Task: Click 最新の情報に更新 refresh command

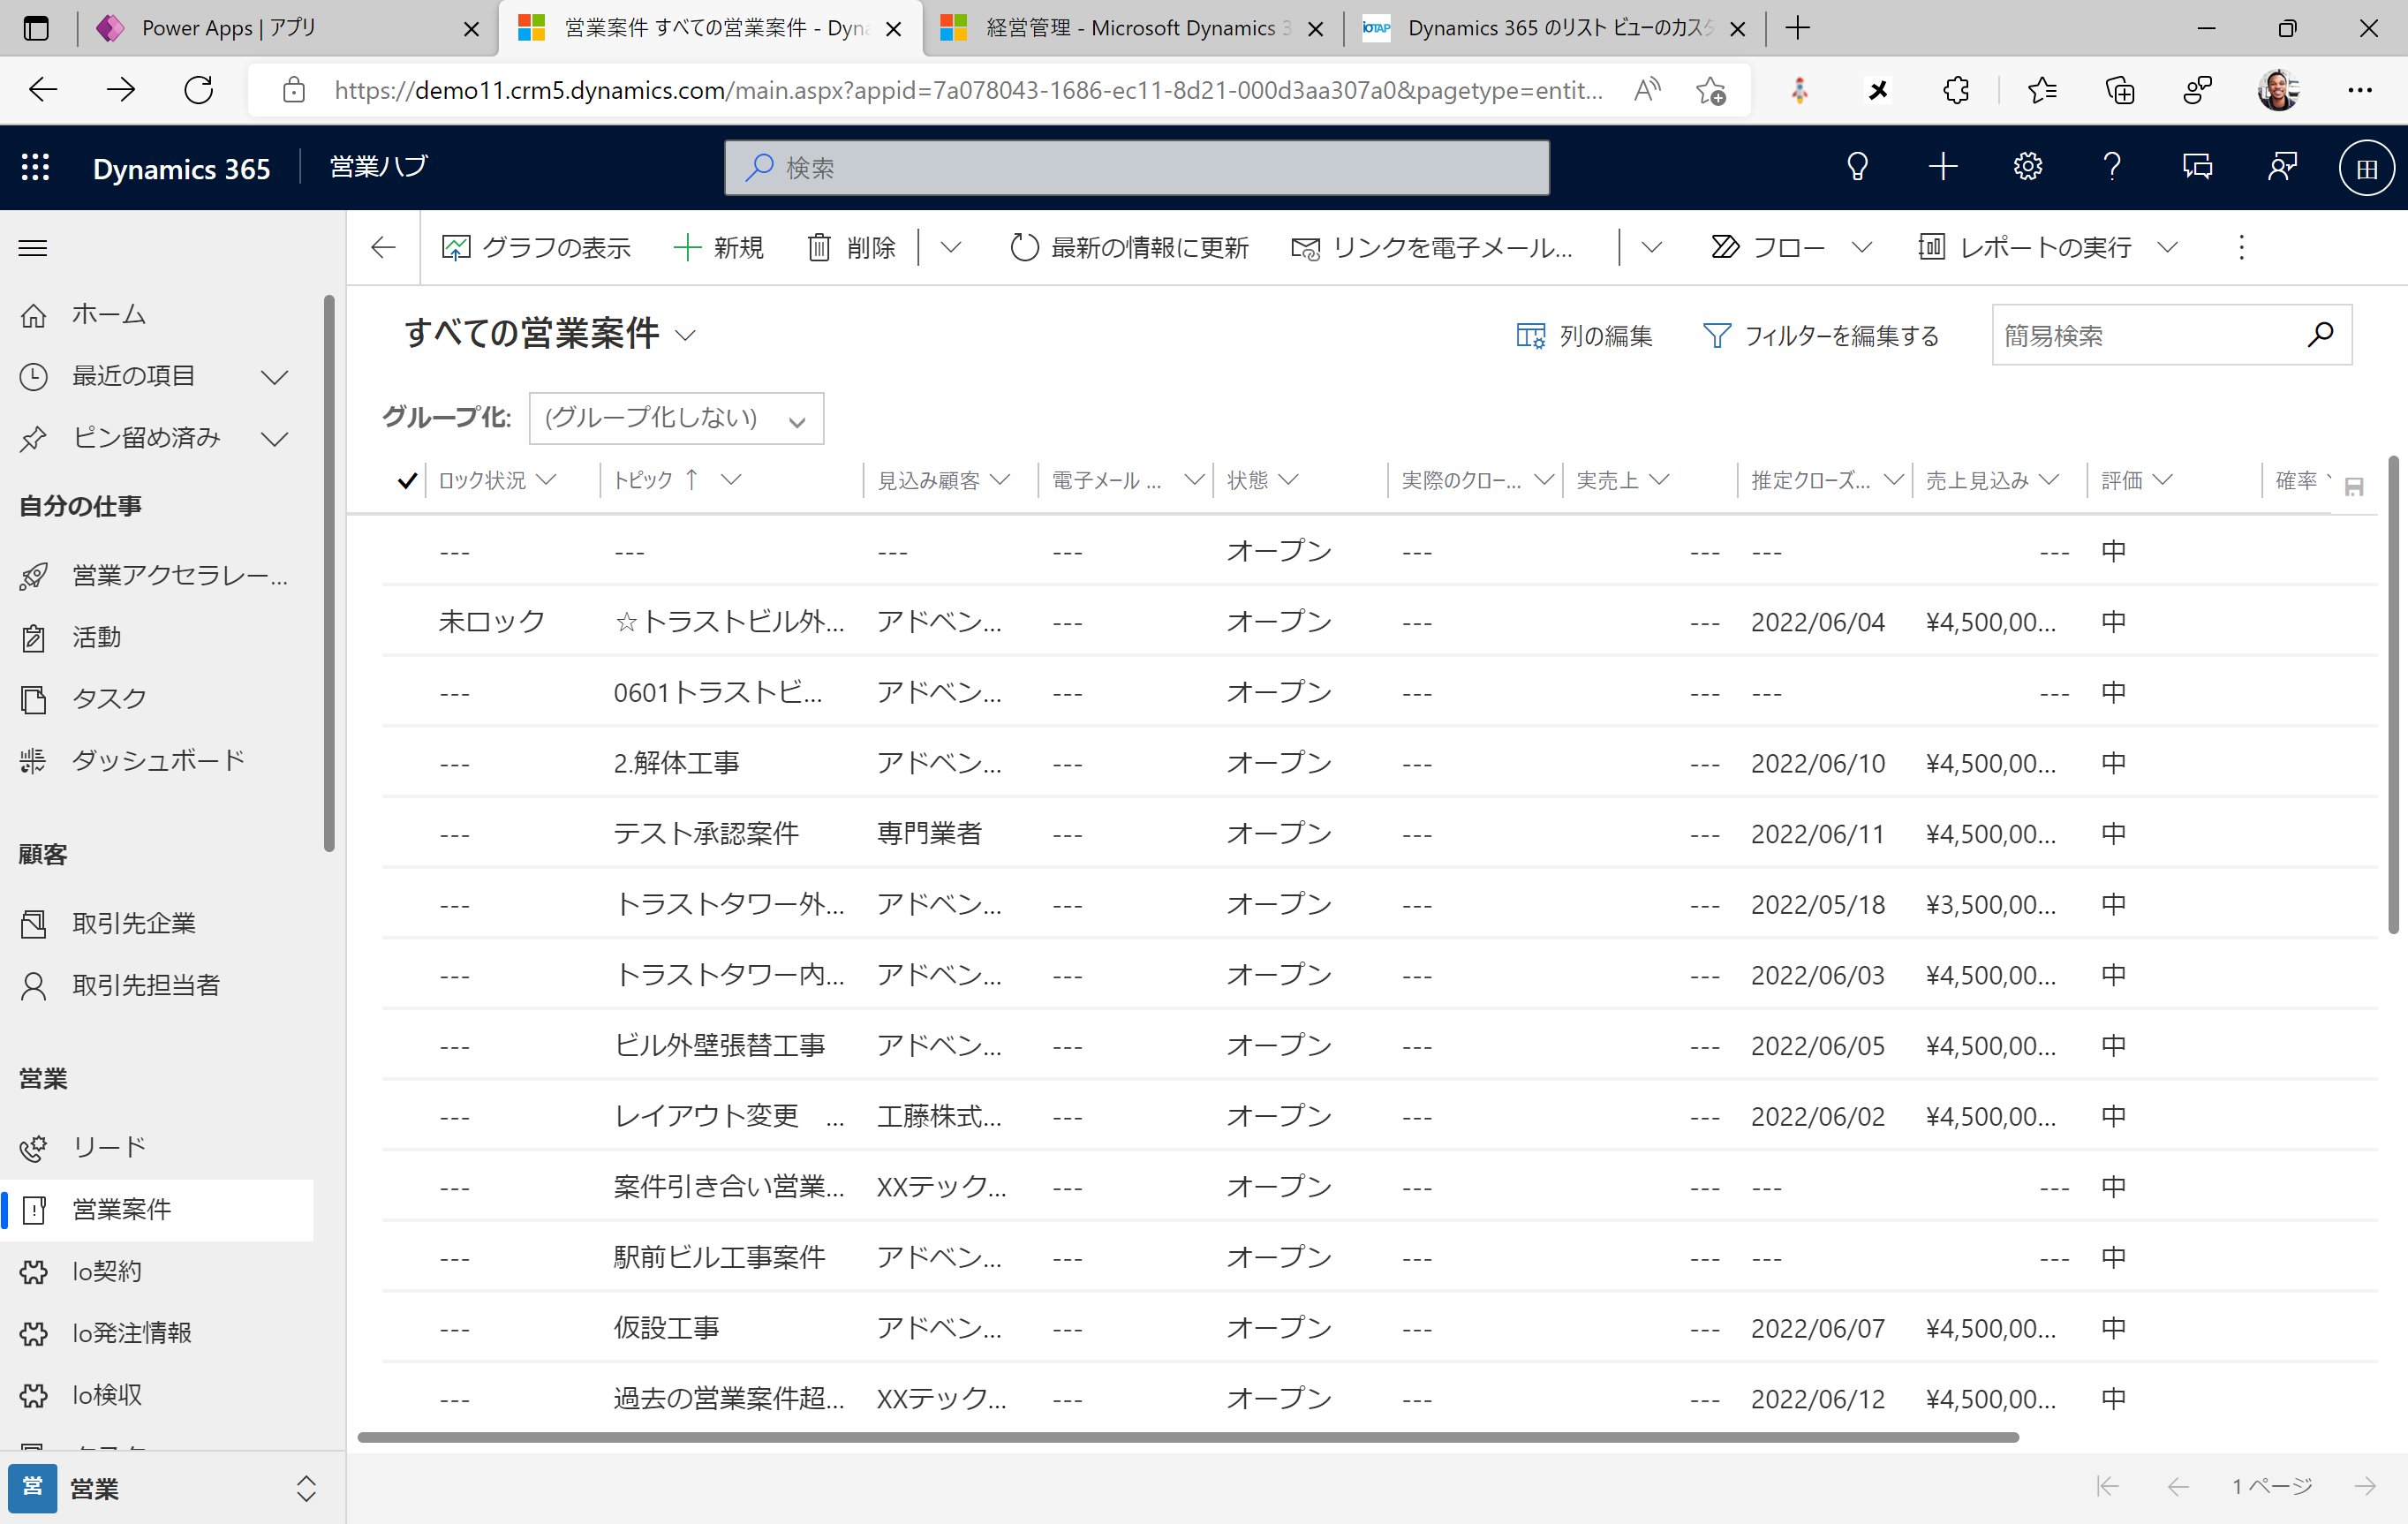Action: click(1129, 248)
